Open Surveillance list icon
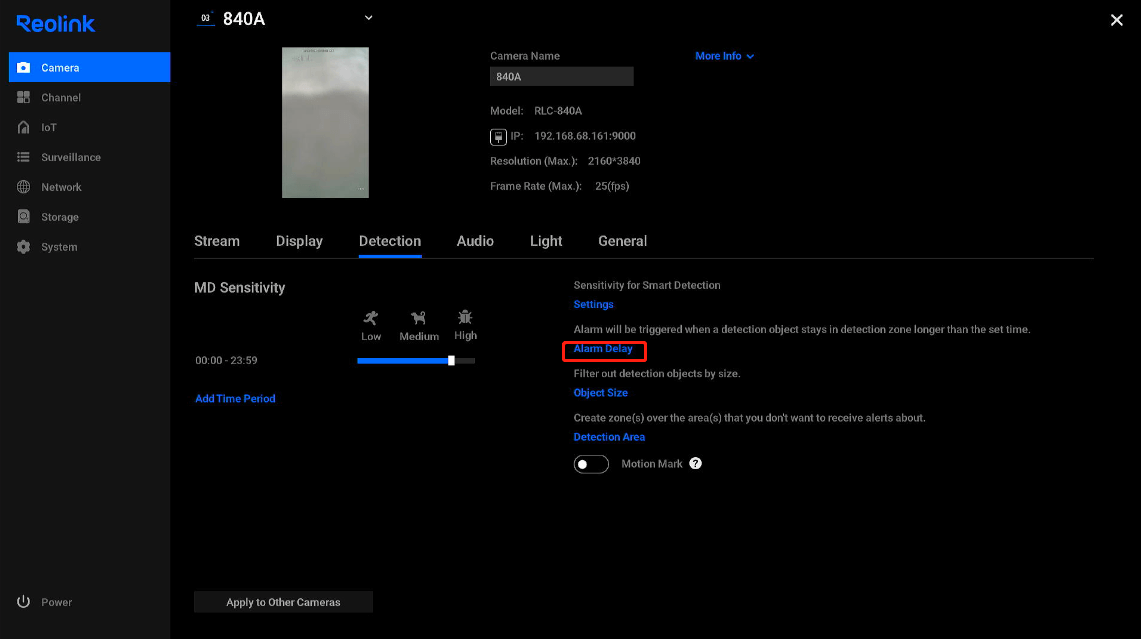This screenshot has height=639, width=1141. pyautogui.click(x=23, y=157)
